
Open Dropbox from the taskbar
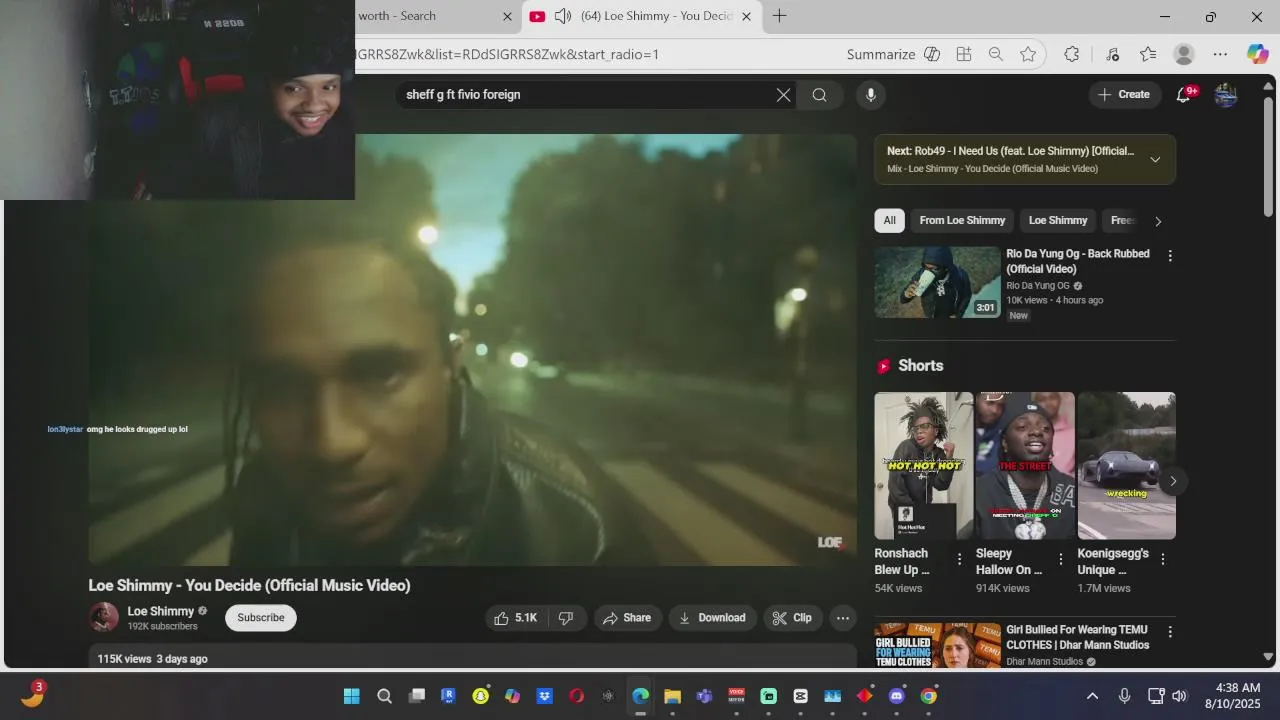click(544, 696)
